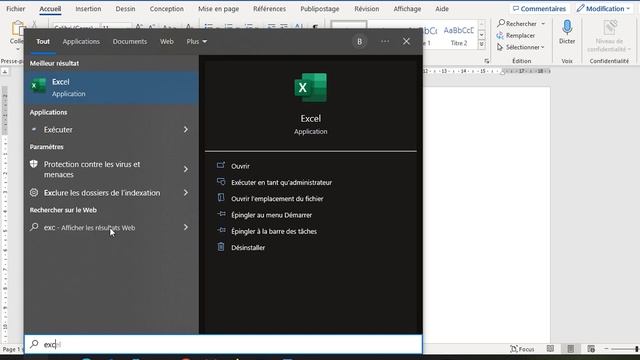Click the Commentaires button
Image resolution: width=640 pixels, height=360 pixels.
click(x=539, y=9)
